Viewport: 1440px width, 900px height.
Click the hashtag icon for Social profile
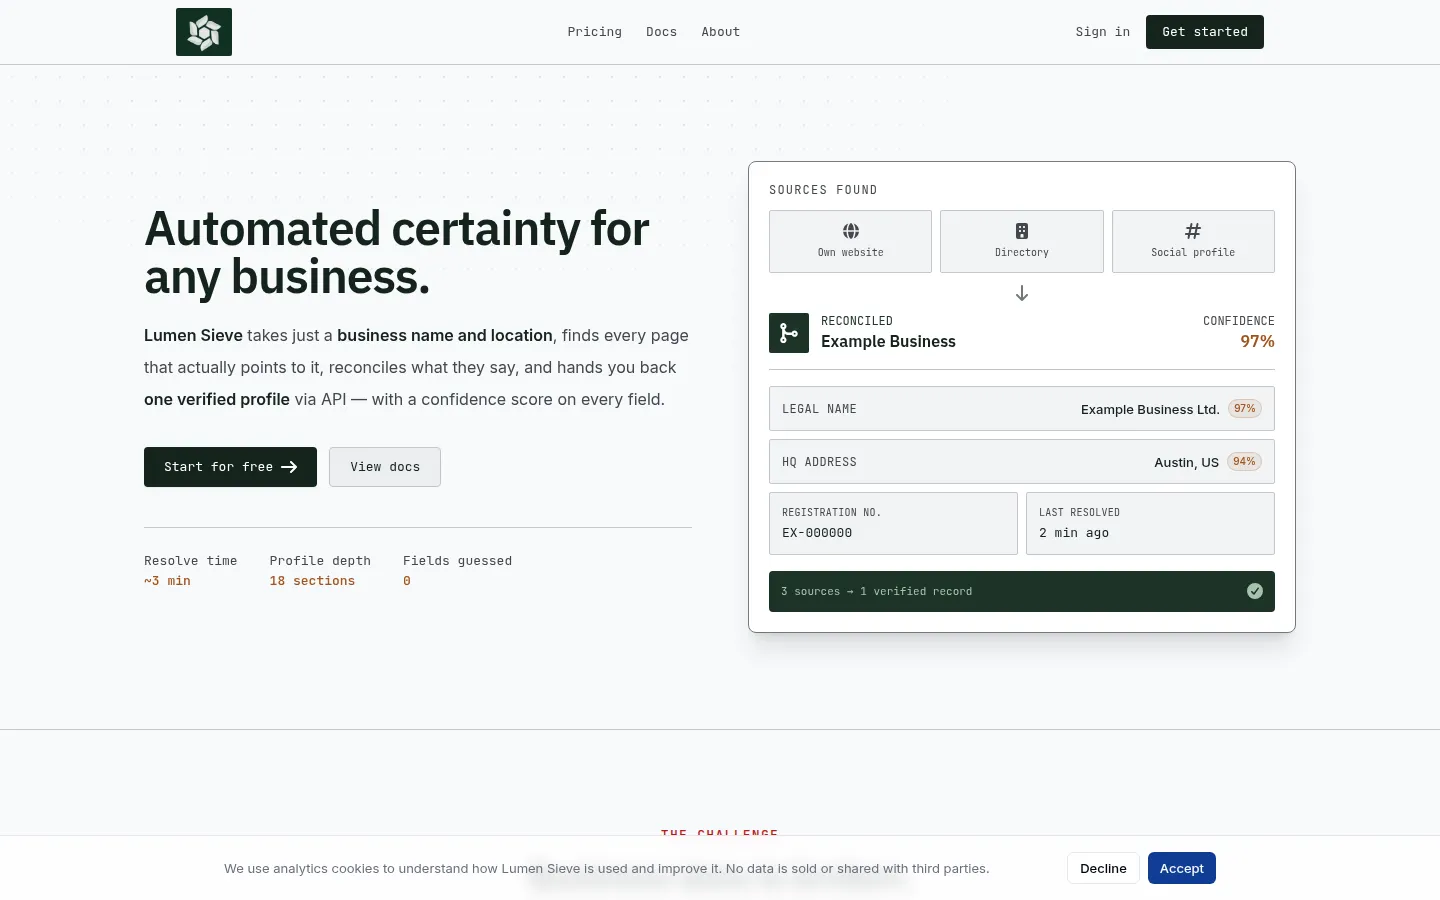[x=1193, y=231]
